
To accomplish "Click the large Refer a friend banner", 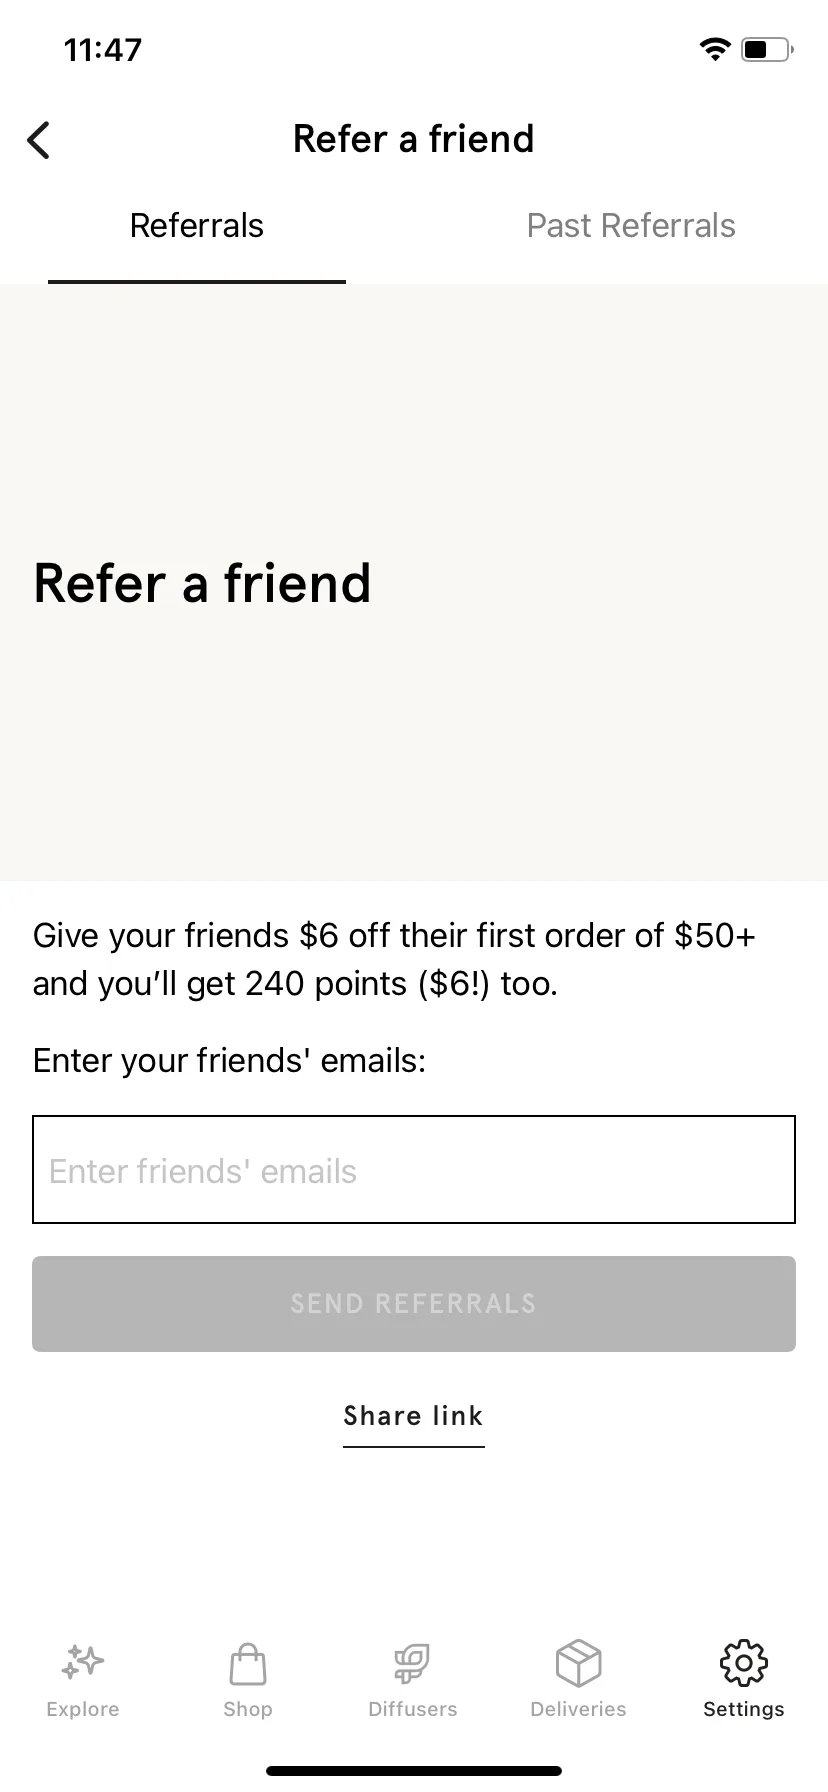I will (x=414, y=582).
